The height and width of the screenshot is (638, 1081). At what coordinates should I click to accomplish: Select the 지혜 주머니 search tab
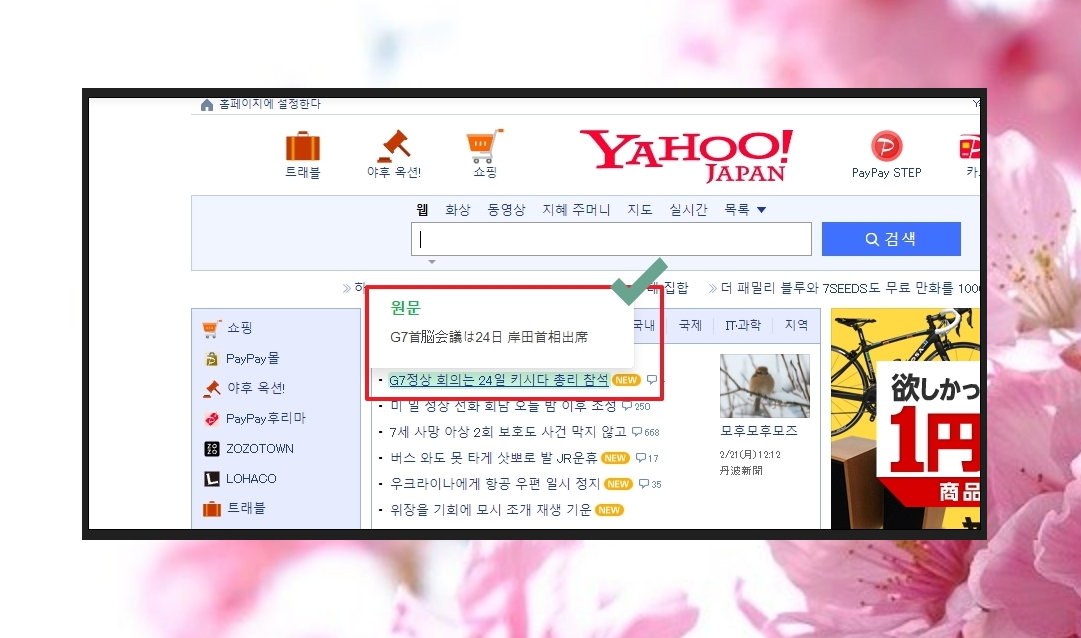click(x=576, y=210)
